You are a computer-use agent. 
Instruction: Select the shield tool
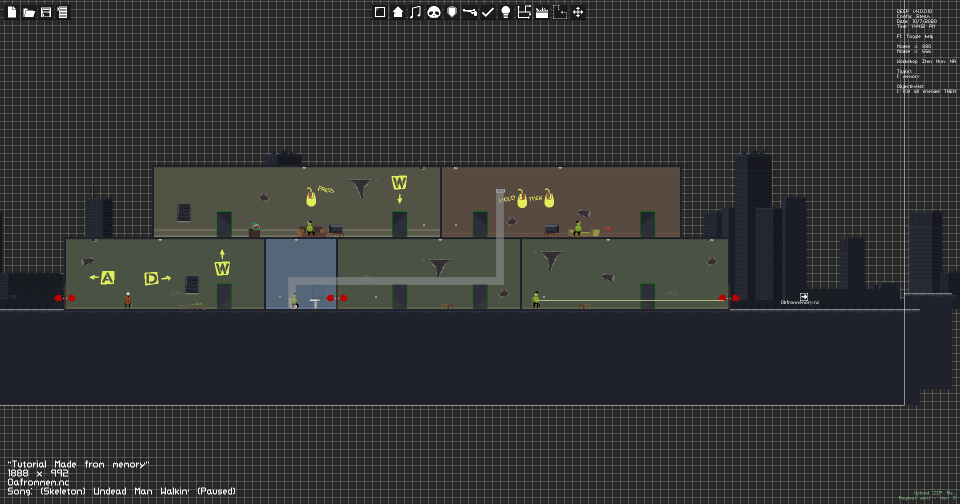(452, 12)
